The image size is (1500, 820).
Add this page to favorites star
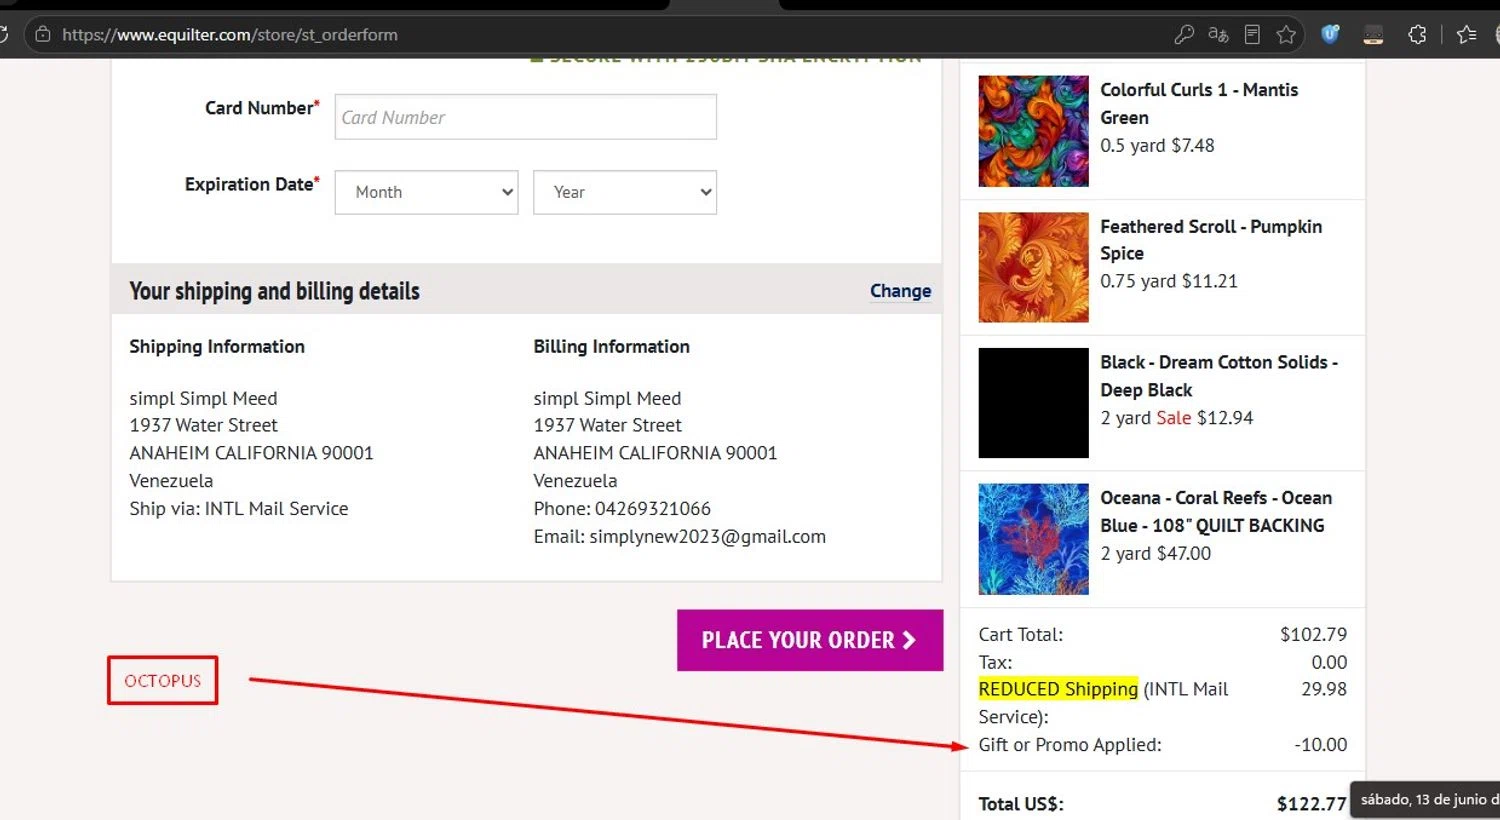(x=1286, y=35)
